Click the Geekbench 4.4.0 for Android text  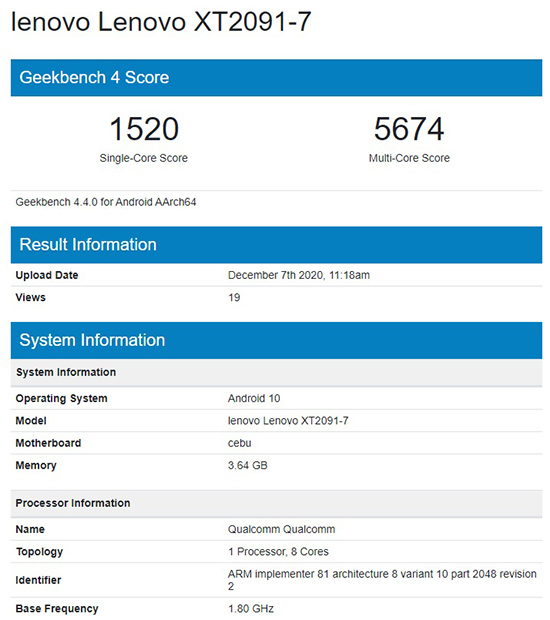point(106,202)
